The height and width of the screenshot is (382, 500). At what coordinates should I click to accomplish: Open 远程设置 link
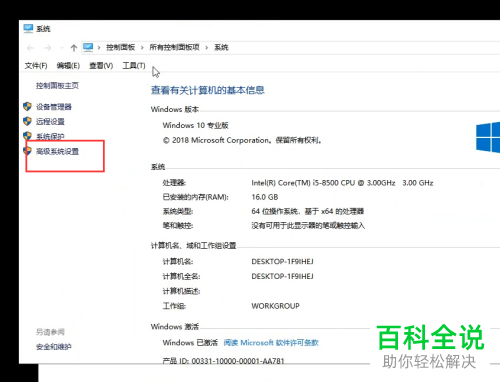click(50, 122)
